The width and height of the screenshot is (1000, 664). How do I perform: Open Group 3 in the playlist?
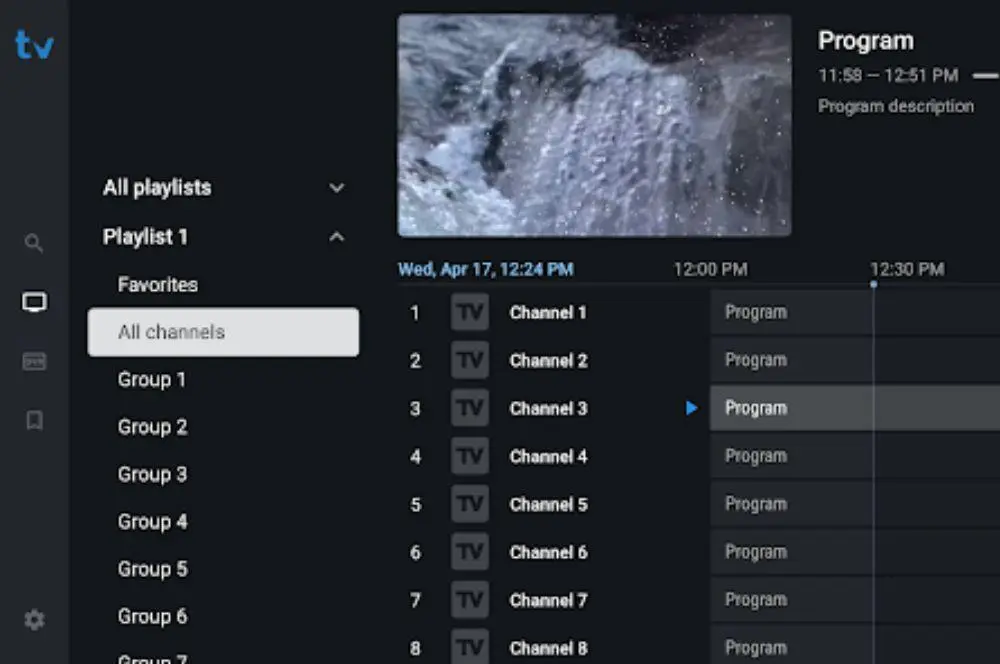pos(152,474)
